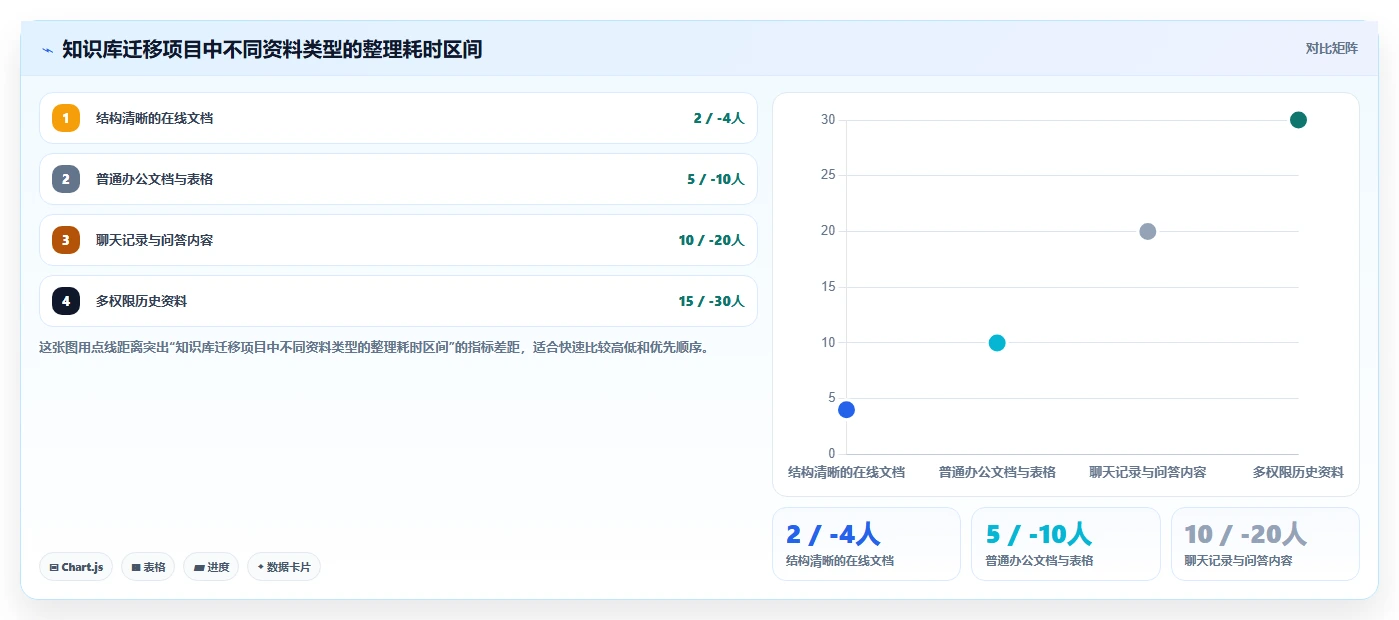
Task: Click the Chart.js tag
Action: [x=76, y=567]
